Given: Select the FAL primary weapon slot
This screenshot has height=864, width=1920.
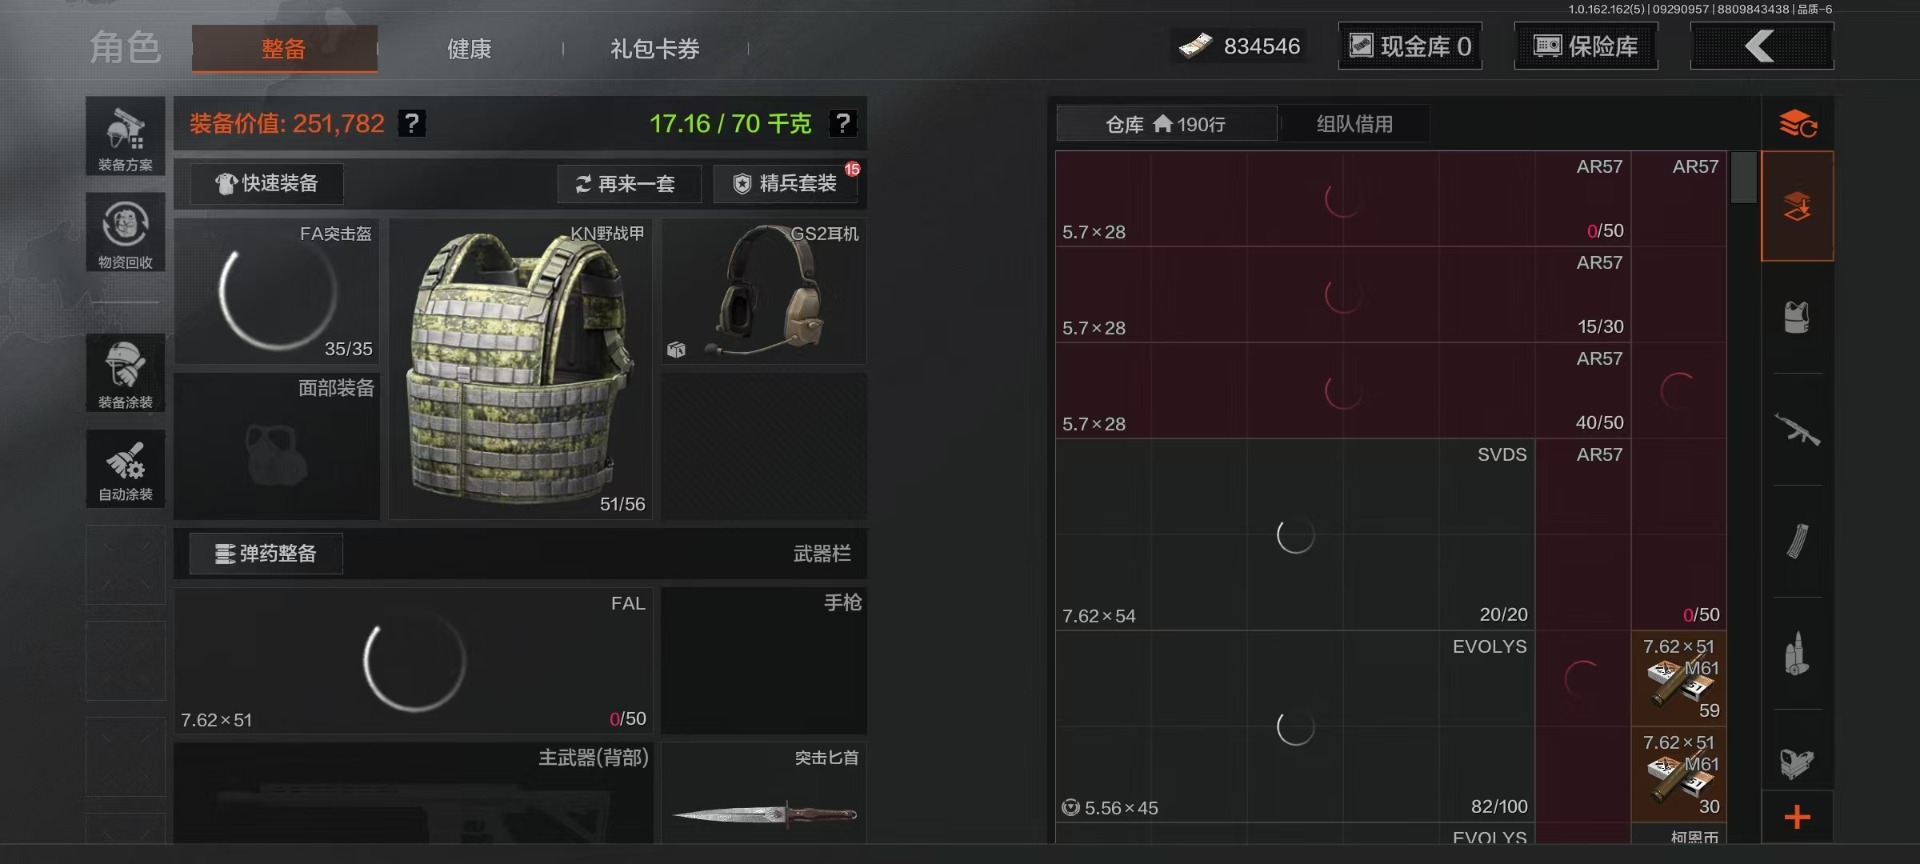Looking at the screenshot, I should (x=414, y=661).
